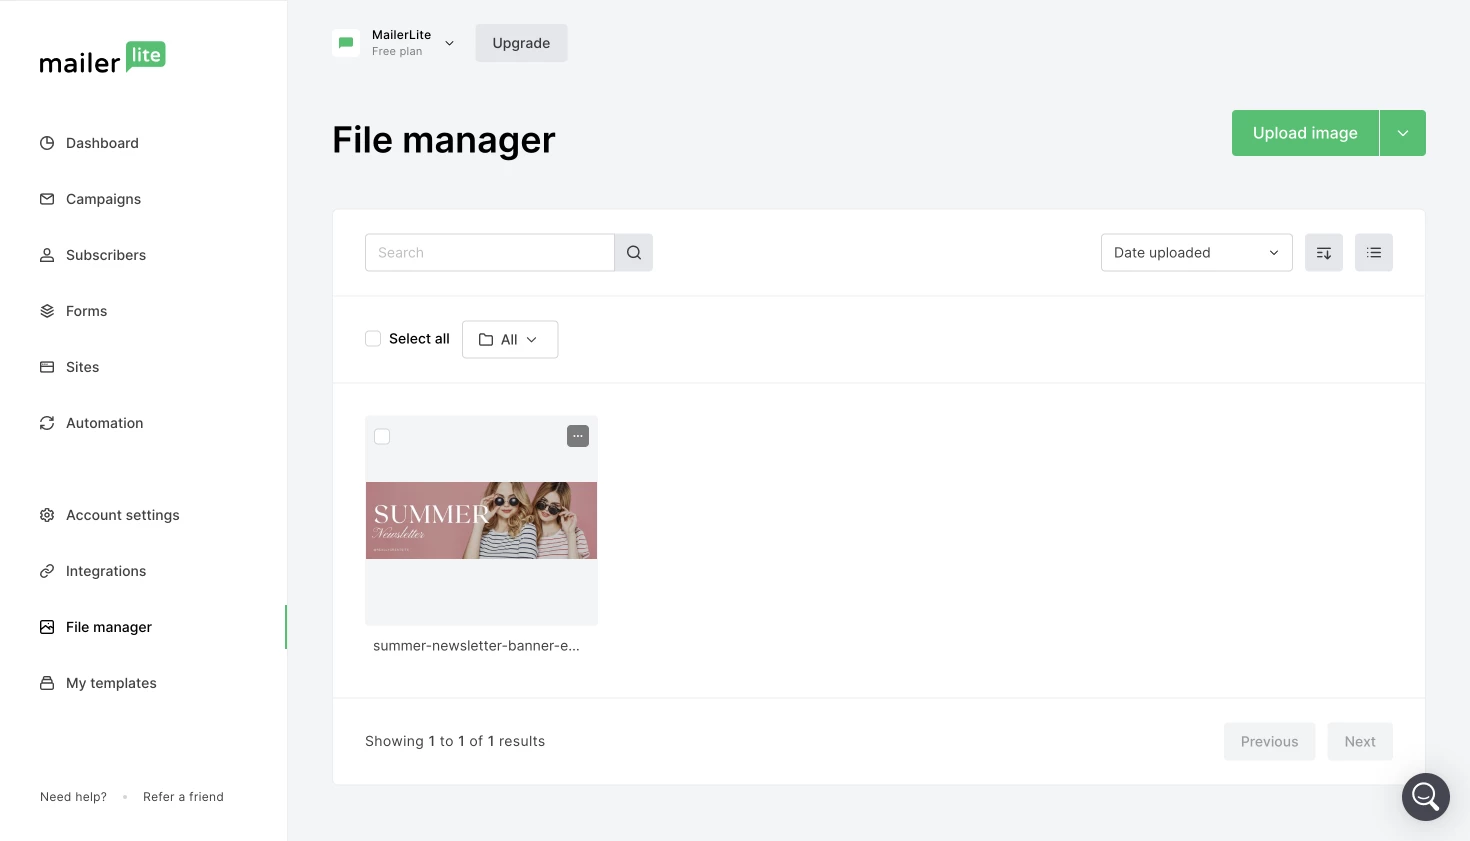
Task: Open the summer newsletter banner thumbnail
Action: coord(481,520)
